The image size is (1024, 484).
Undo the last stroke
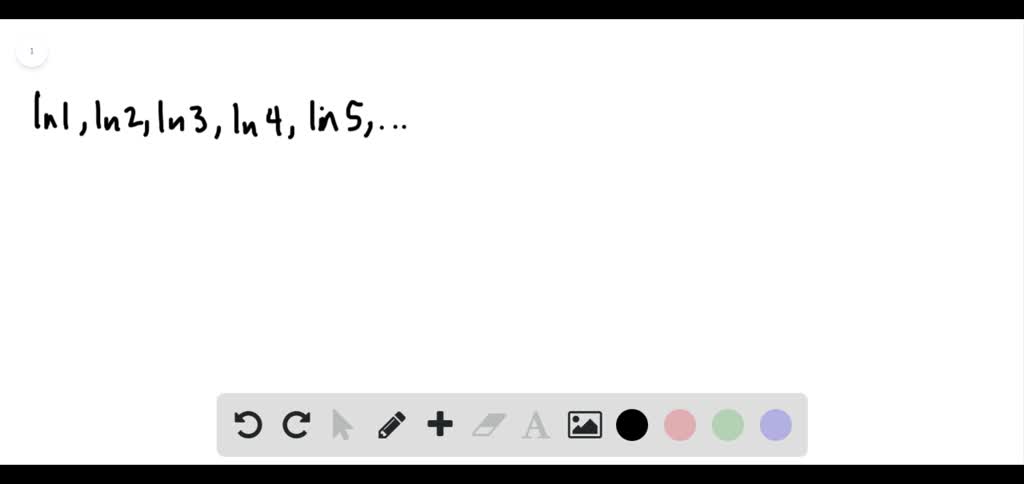point(248,425)
